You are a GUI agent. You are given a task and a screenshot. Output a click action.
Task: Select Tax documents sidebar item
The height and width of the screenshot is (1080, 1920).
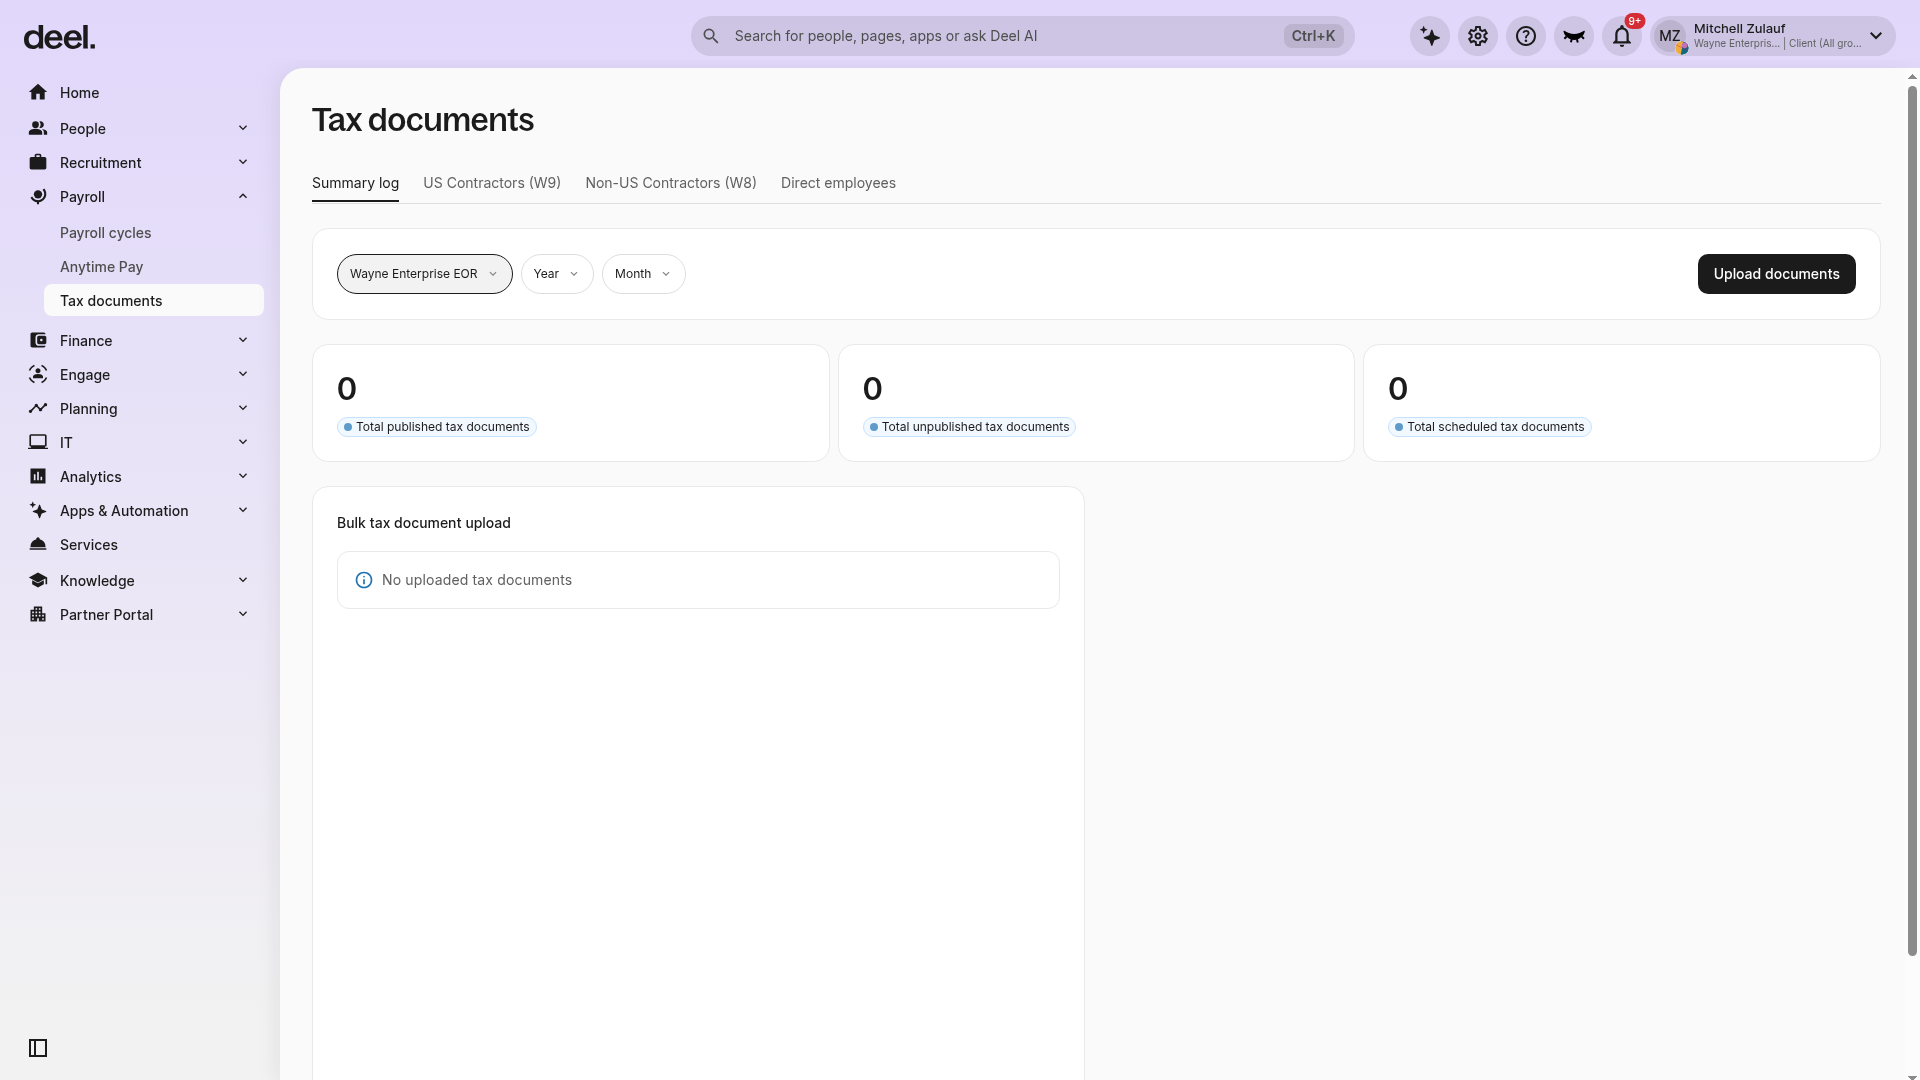coord(154,300)
